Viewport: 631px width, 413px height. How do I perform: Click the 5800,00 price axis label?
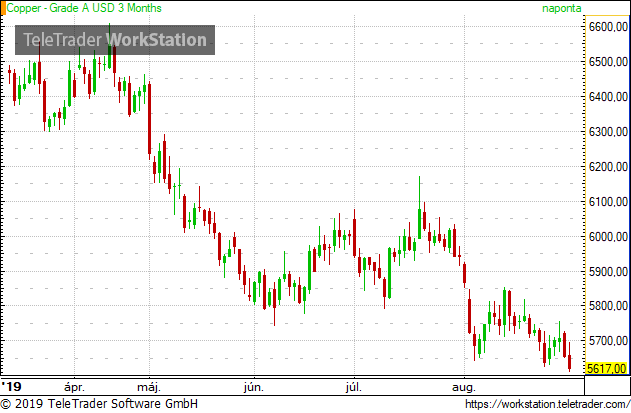coord(608,306)
